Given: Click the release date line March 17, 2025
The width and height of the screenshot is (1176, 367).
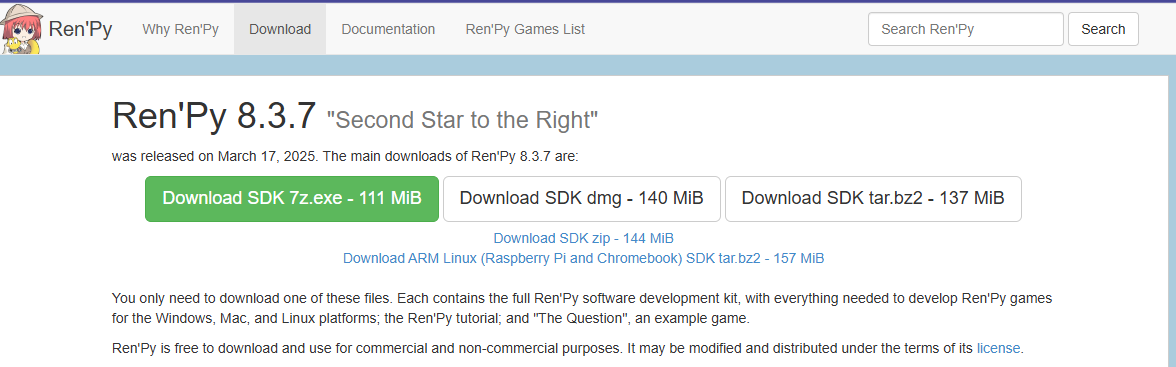Looking at the screenshot, I should tap(345, 157).
